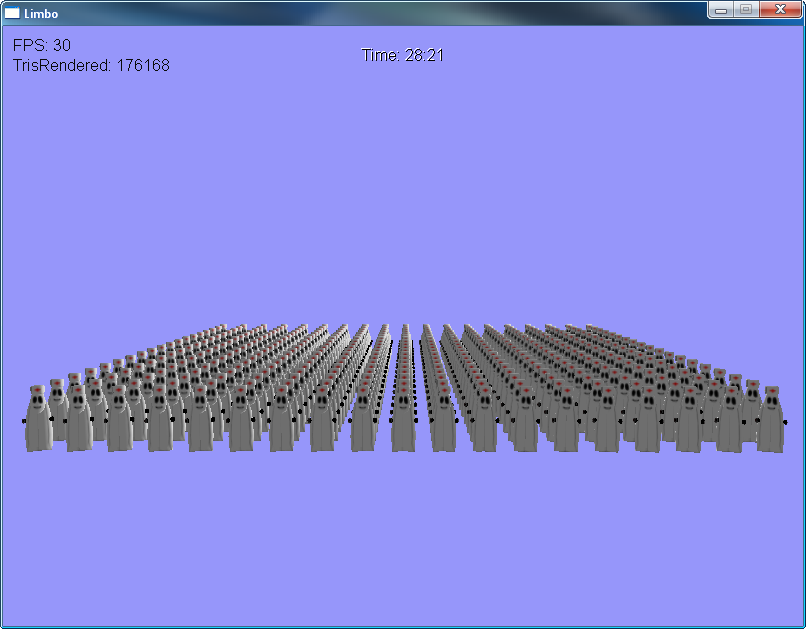The image size is (806, 629).
Task: Choose third ghost from right, front row
Action: click(x=689, y=420)
